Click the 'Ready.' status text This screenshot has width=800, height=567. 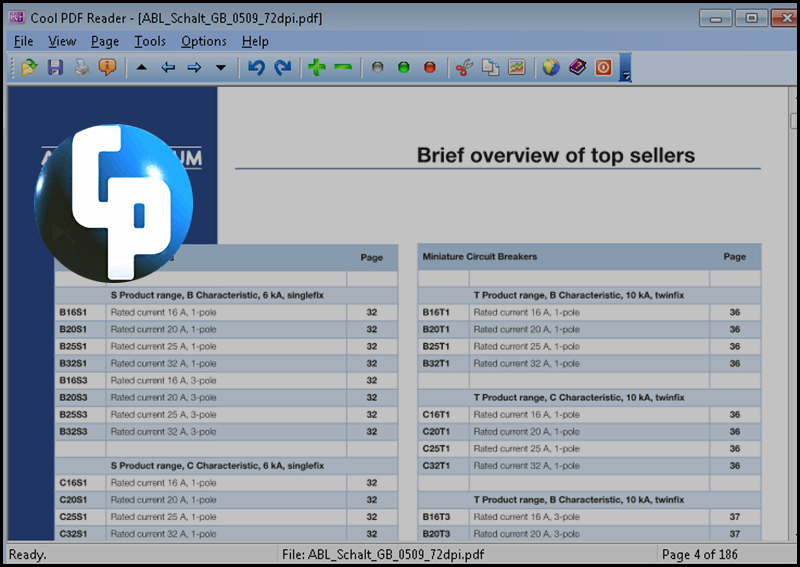(x=28, y=555)
